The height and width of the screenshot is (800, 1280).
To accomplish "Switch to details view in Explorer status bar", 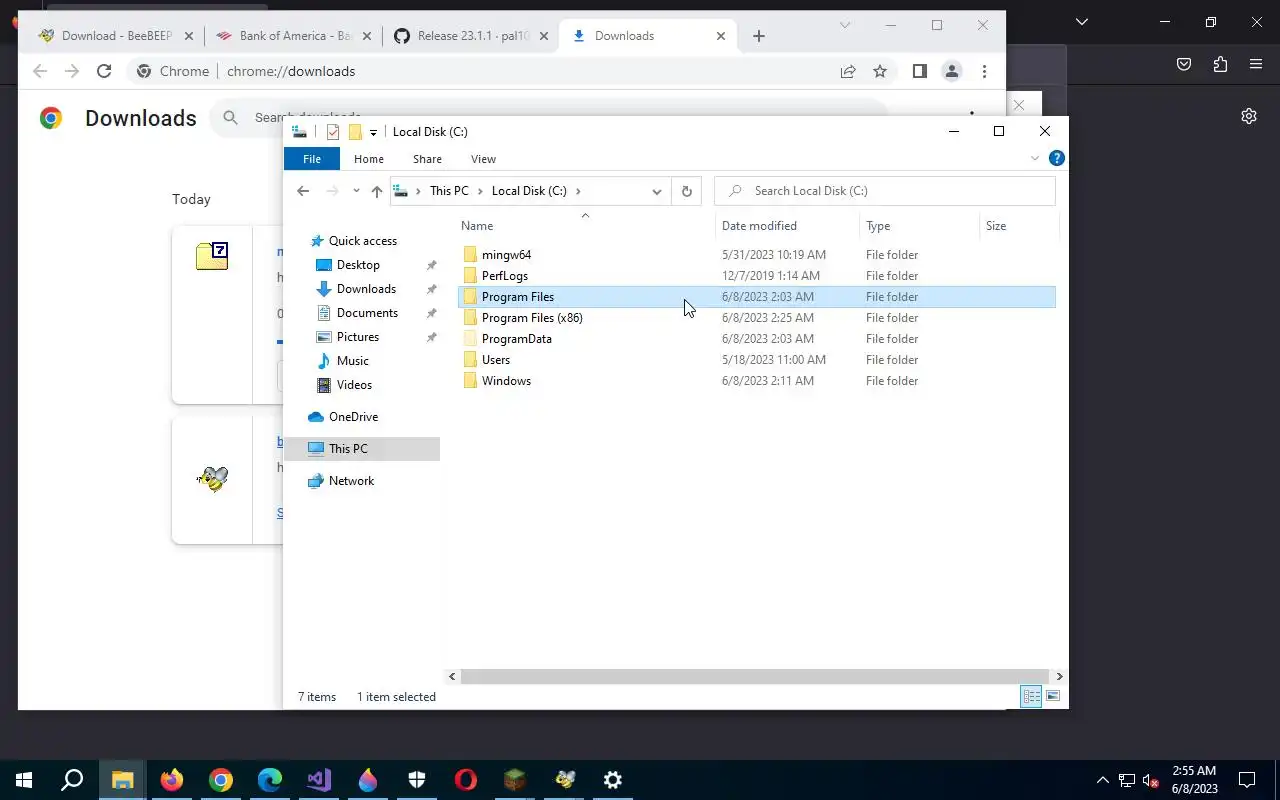I will point(1031,697).
